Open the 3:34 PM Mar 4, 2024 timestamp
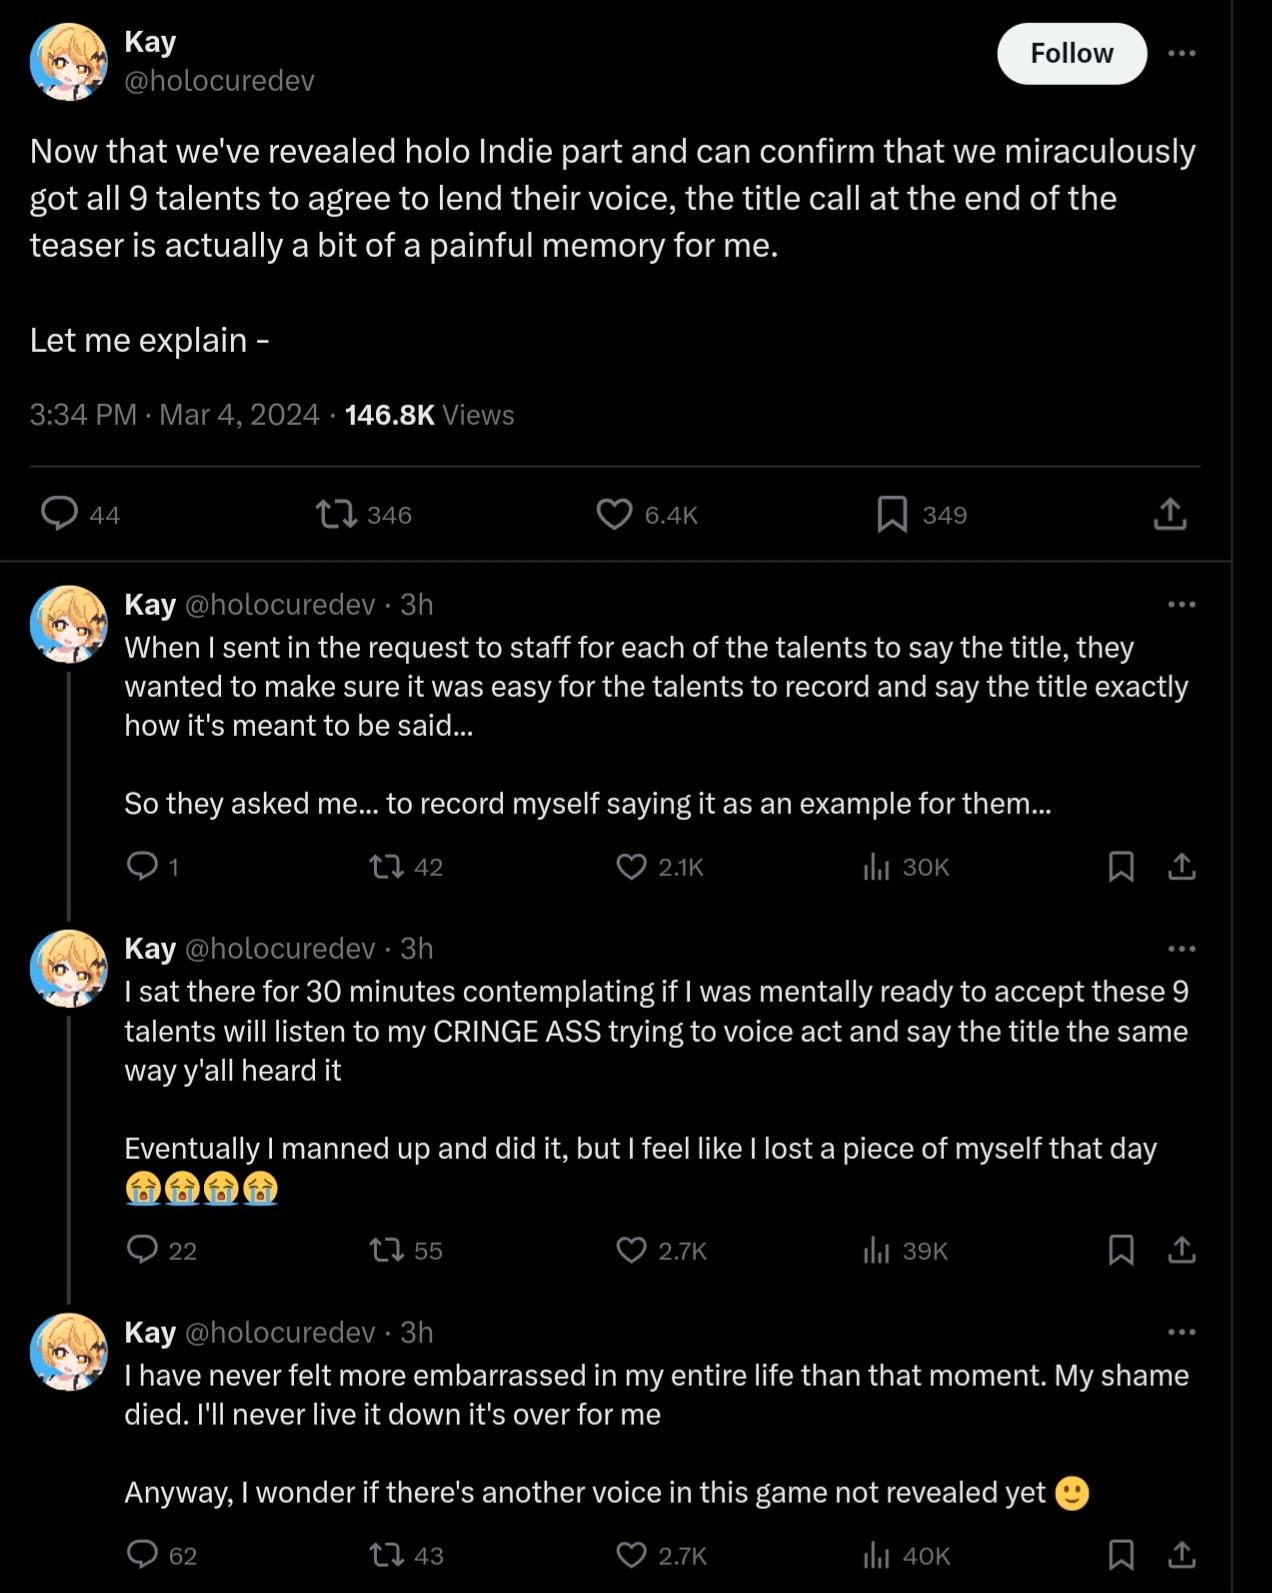Image resolution: width=1272 pixels, height=1593 pixels. (x=174, y=415)
